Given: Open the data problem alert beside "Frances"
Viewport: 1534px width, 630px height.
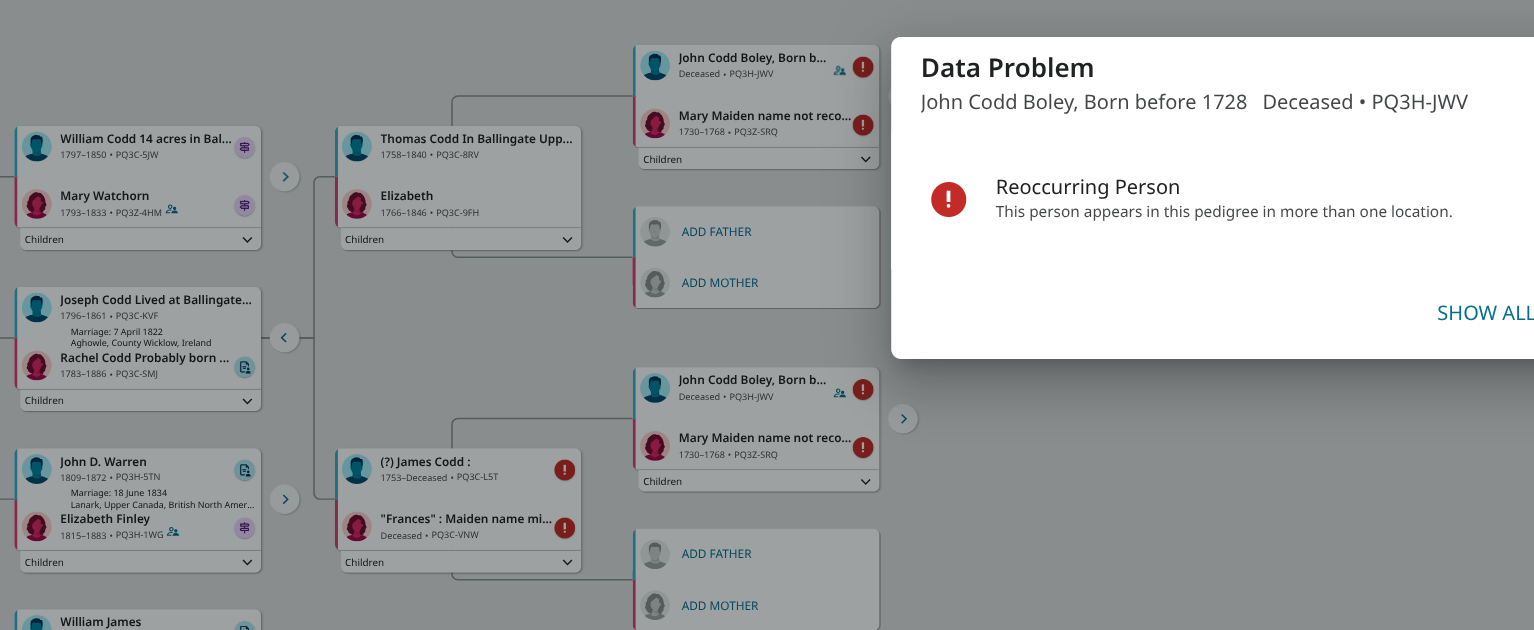Looking at the screenshot, I should click(x=565, y=528).
